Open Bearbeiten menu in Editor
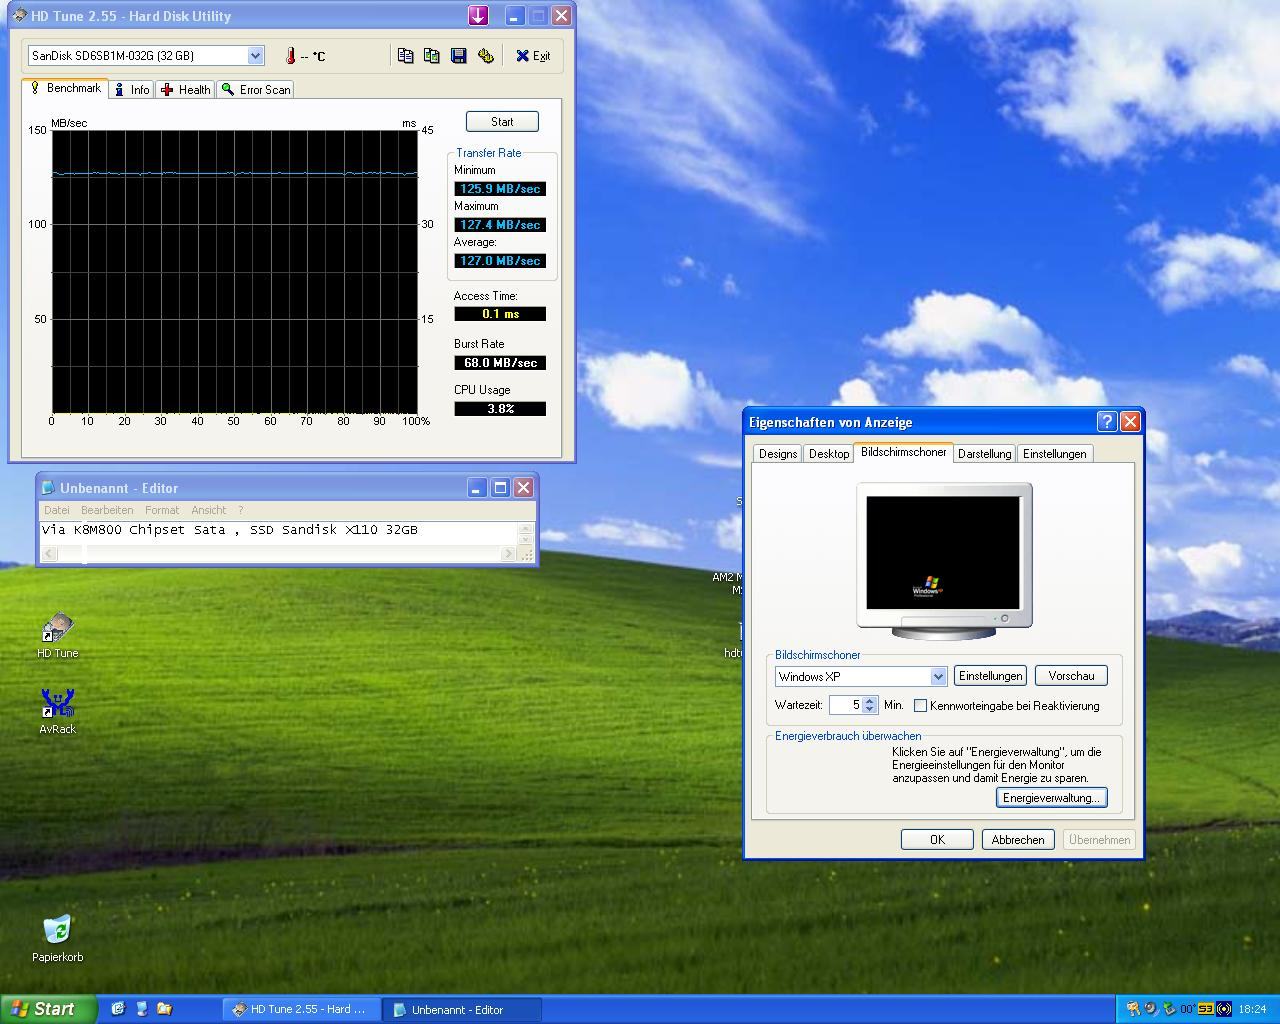 click(x=107, y=510)
